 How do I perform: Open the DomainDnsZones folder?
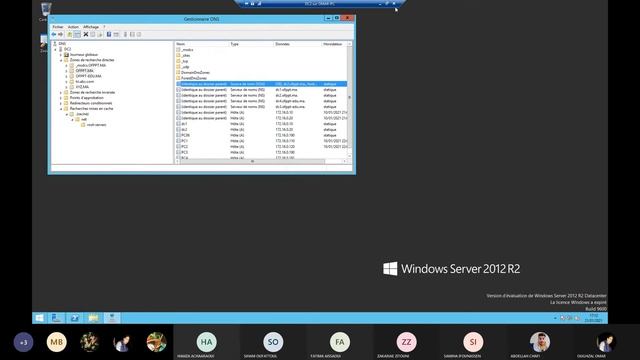(193, 73)
